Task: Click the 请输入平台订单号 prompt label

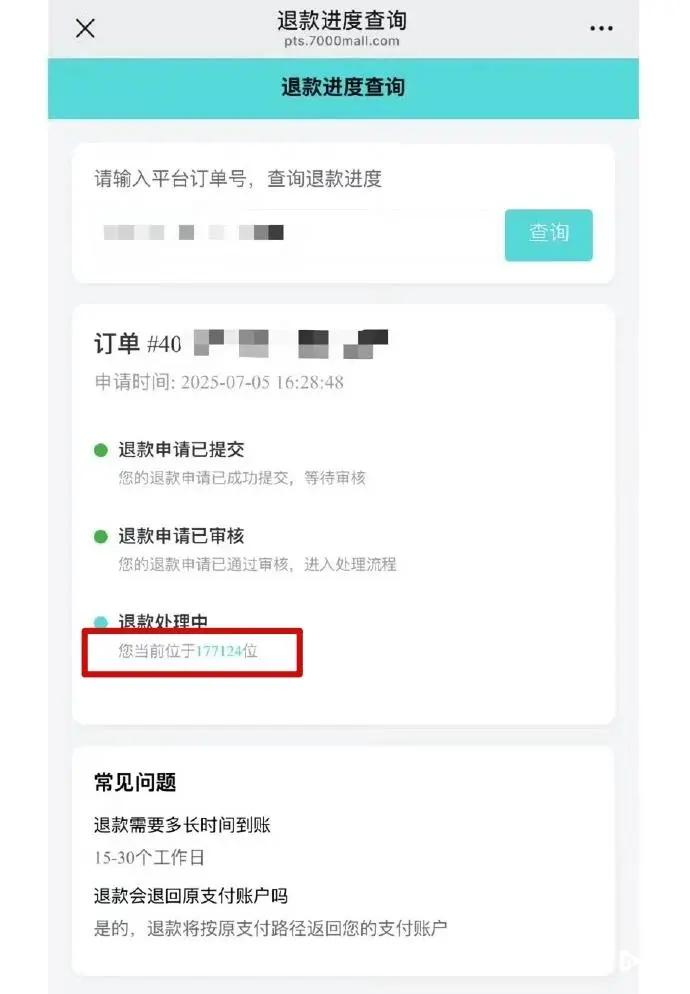Action: (238, 180)
